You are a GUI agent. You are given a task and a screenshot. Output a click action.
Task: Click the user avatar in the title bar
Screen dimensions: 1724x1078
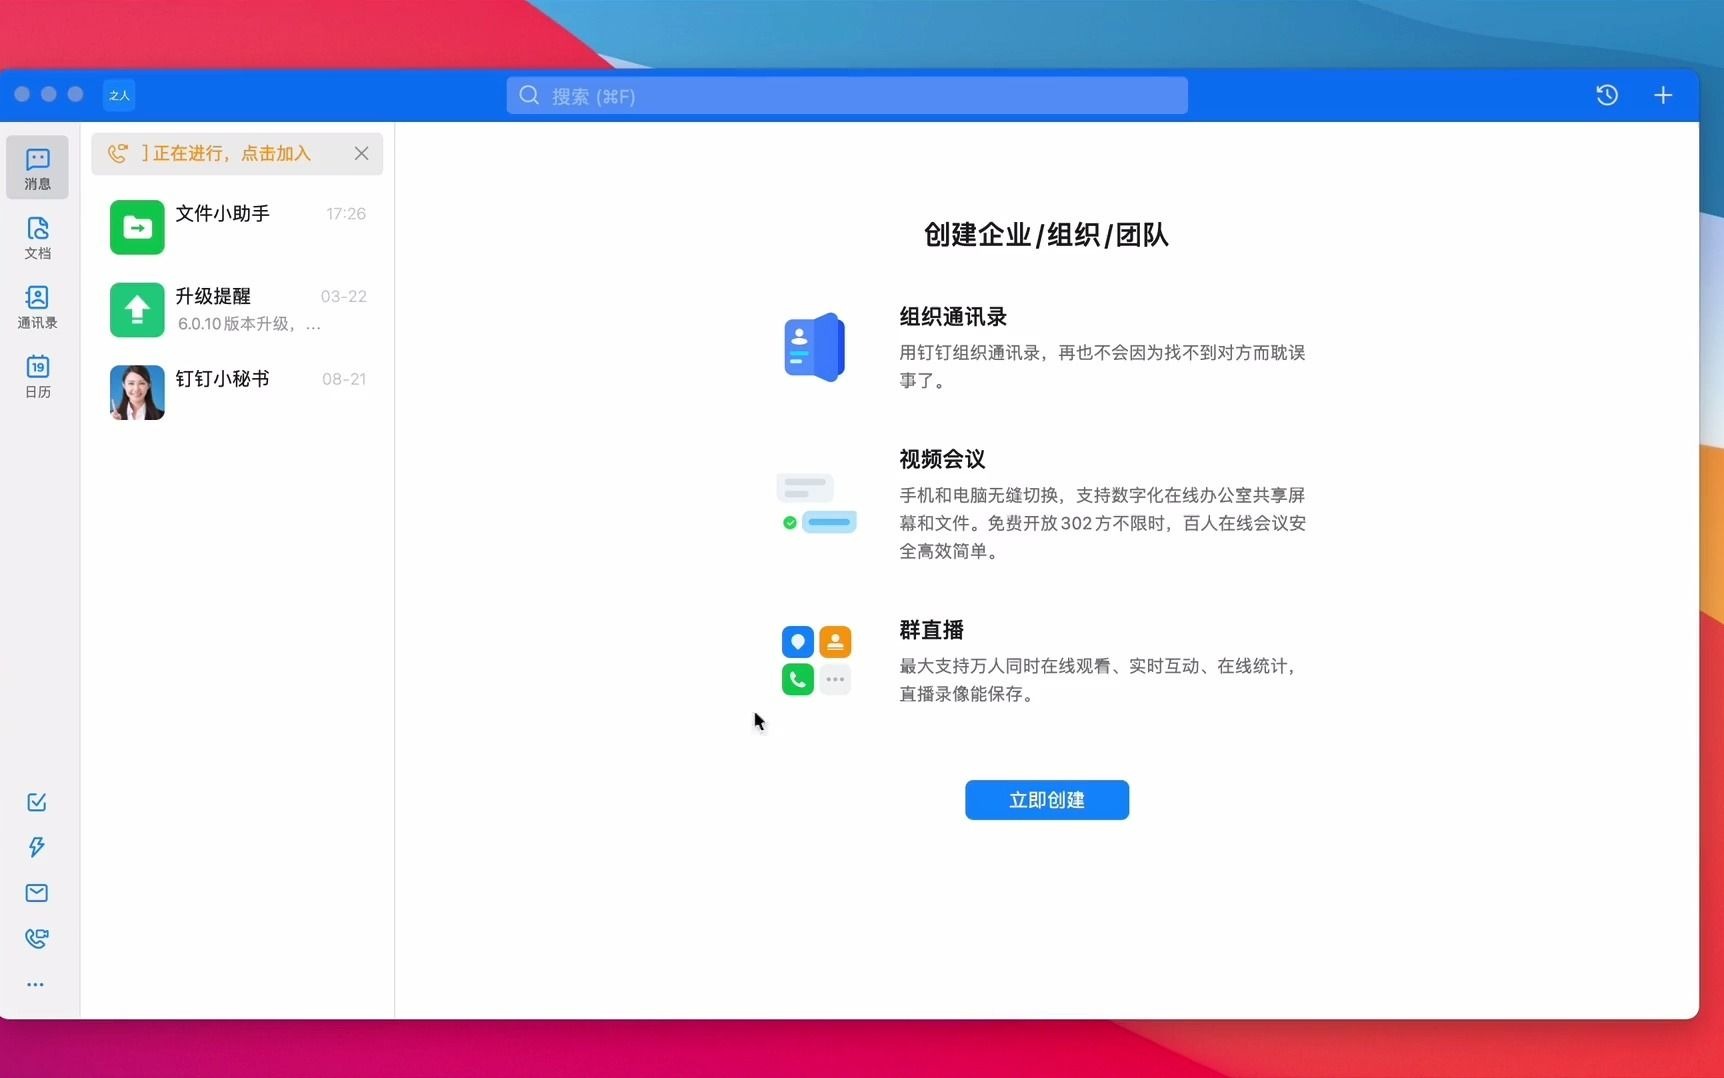coord(119,95)
